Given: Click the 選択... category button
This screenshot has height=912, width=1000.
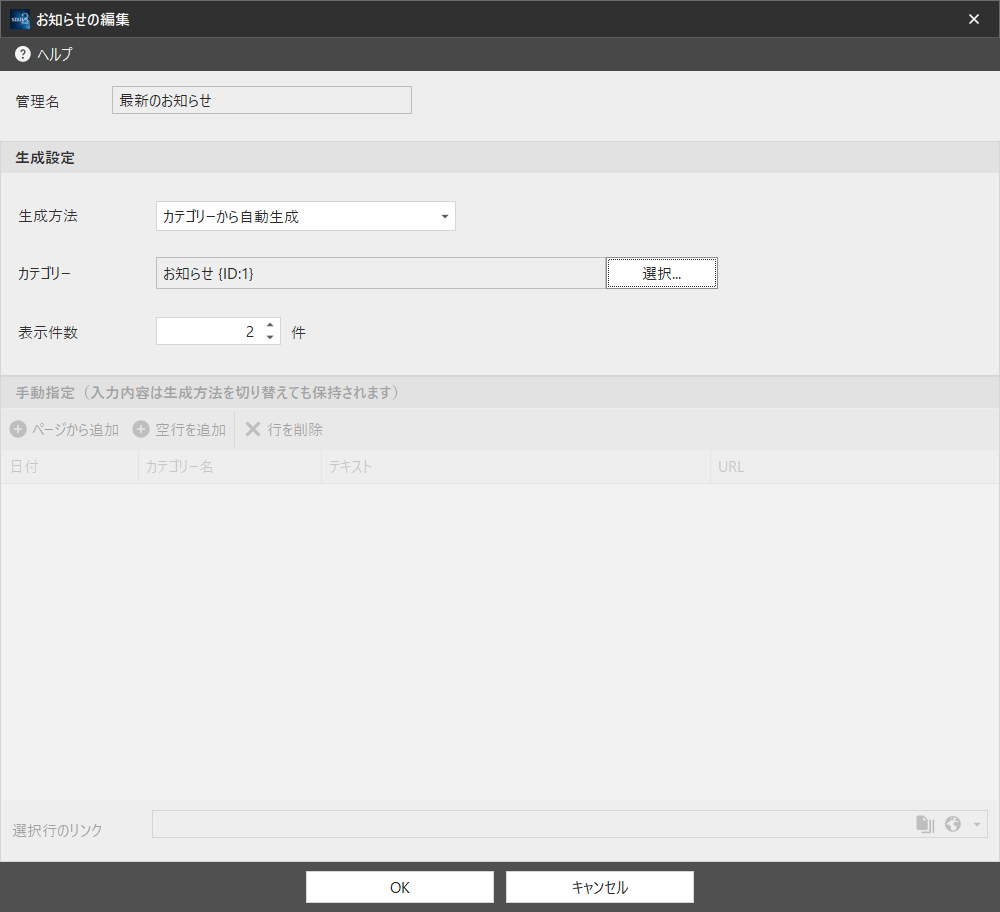Looking at the screenshot, I should point(662,273).
